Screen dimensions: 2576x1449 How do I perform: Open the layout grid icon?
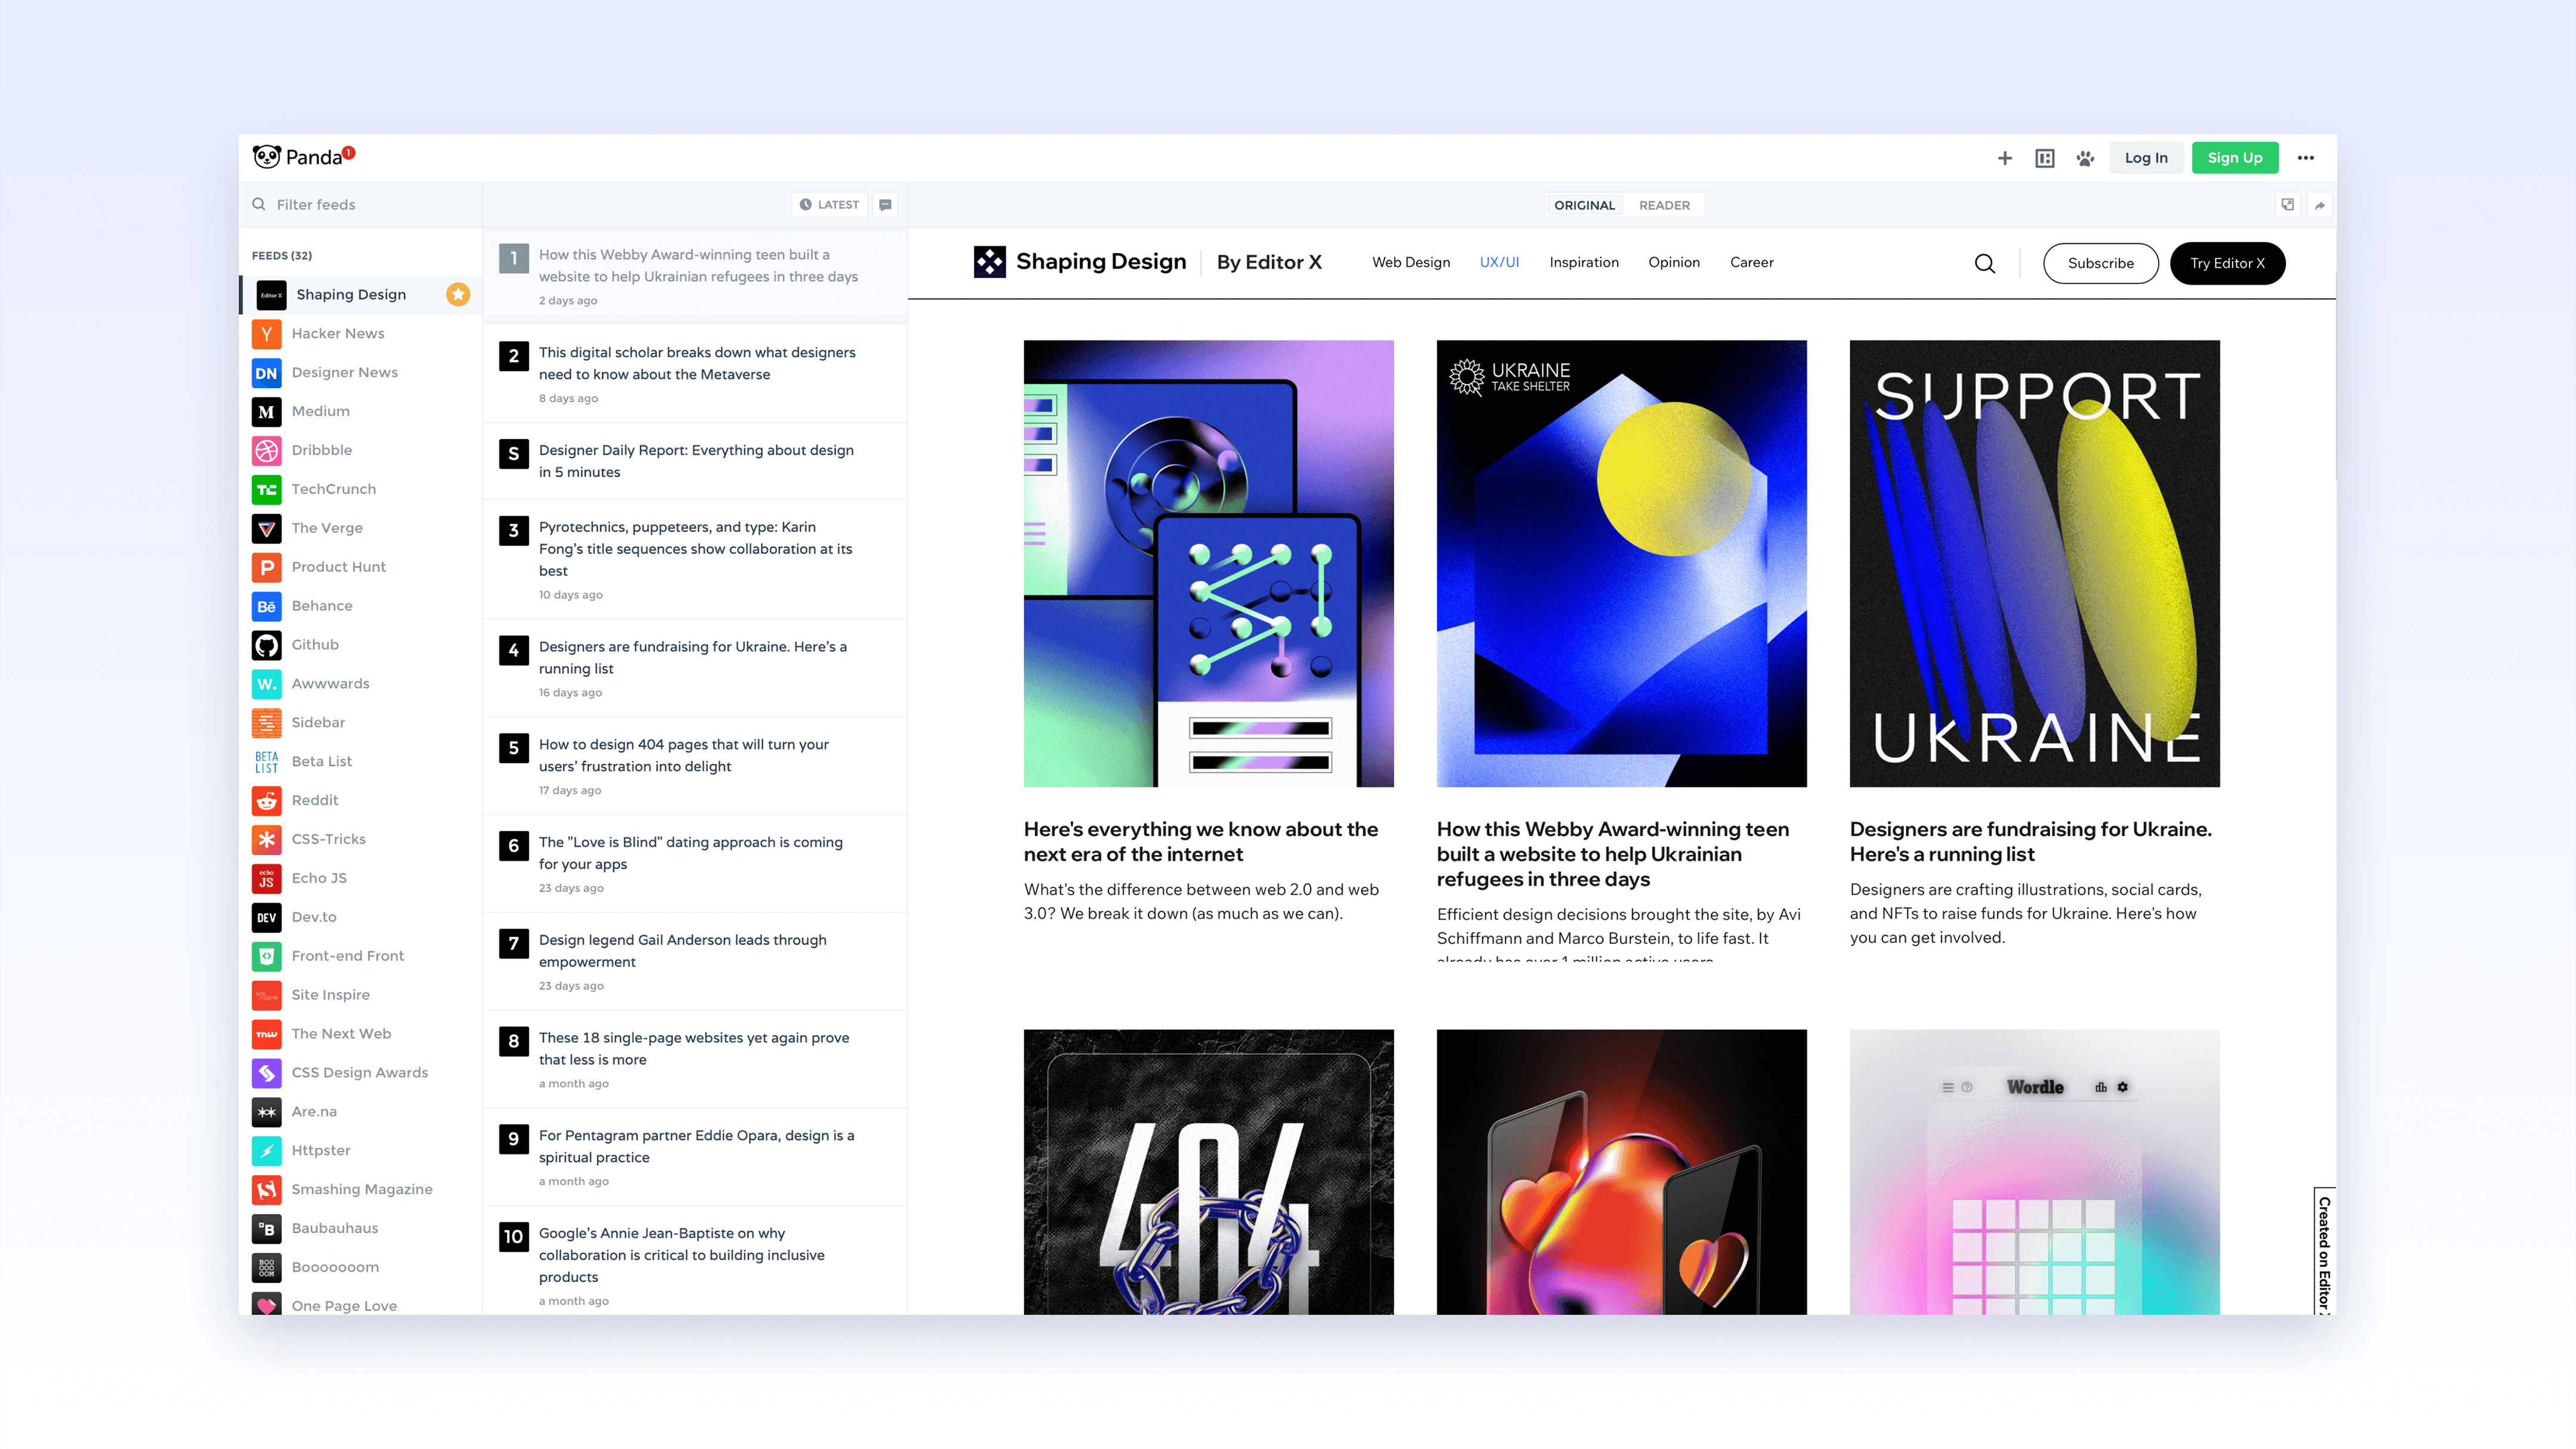(x=2044, y=158)
